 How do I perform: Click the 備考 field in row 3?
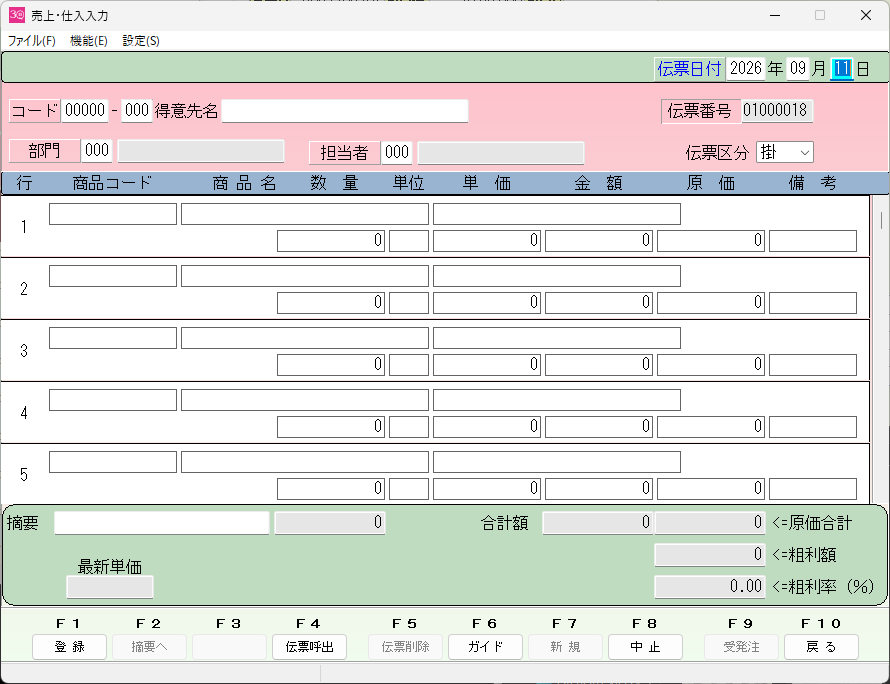pyautogui.click(x=813, y=364)
